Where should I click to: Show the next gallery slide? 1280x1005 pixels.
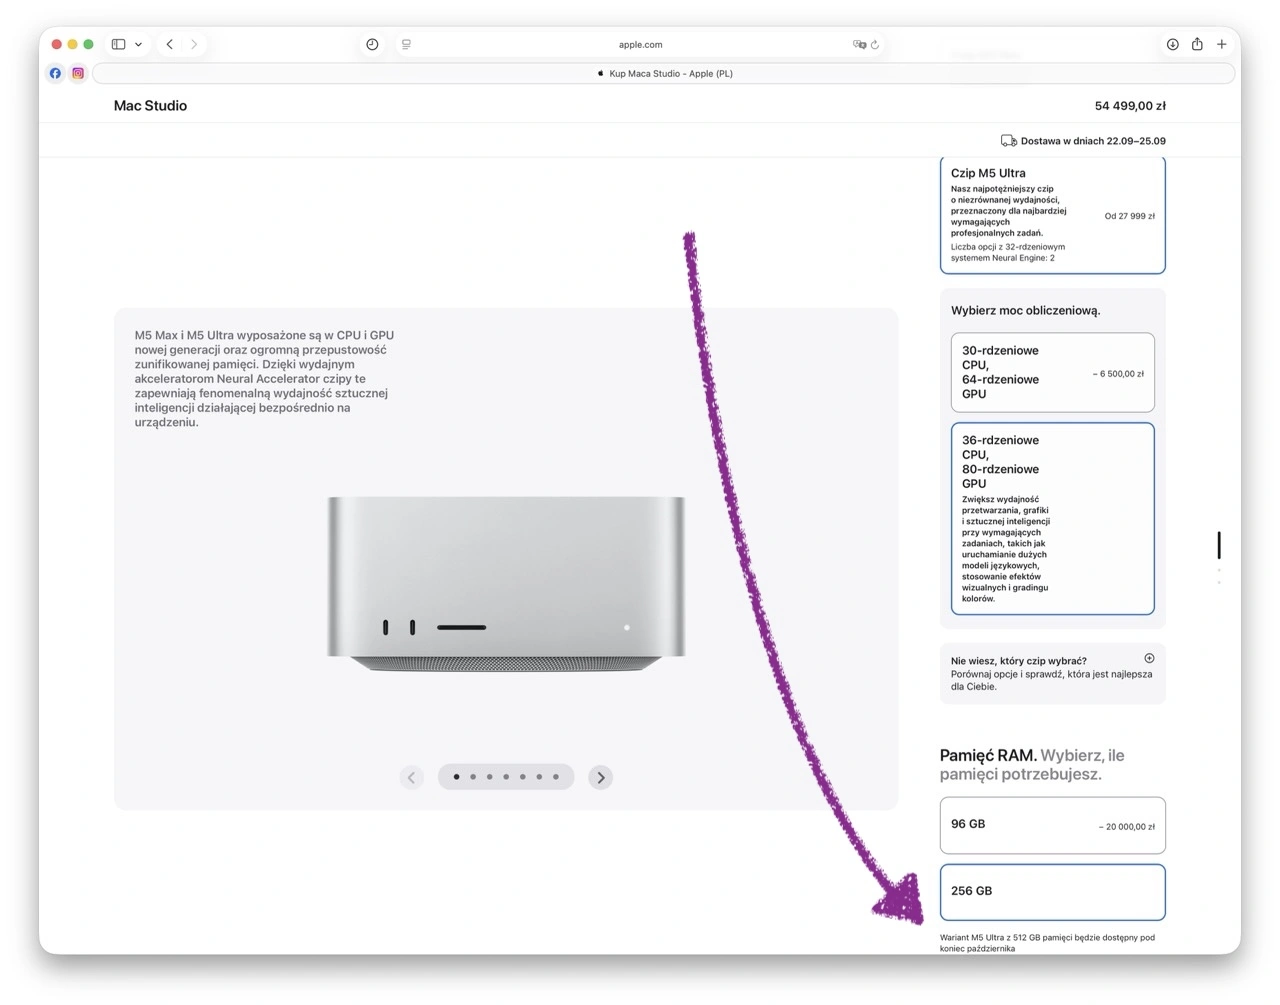tap(600, 777)
